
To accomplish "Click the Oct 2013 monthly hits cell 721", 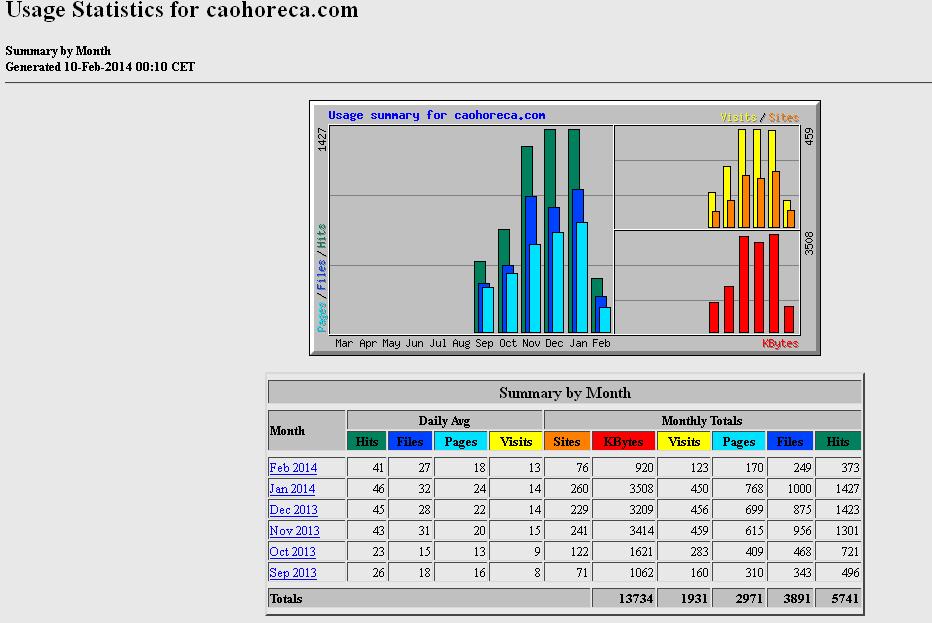I will coord(838,552).
